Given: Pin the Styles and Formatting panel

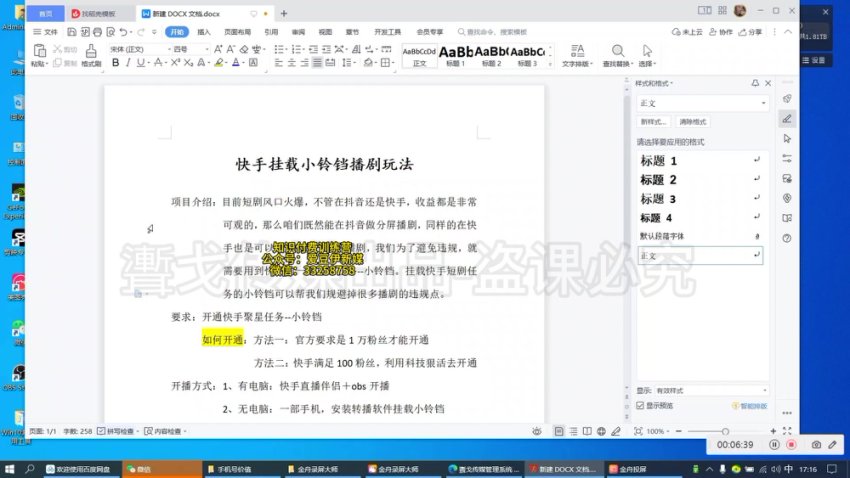Looking at the screenshot, I should [x=755, y=84].
